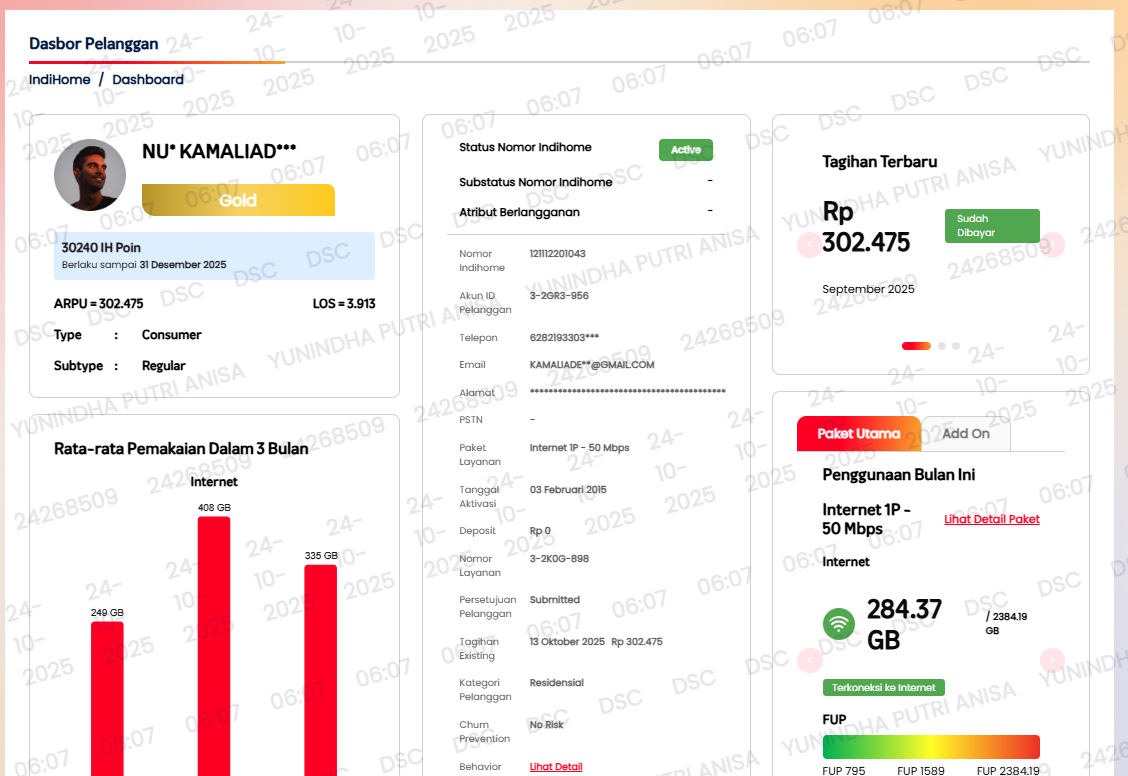Screen dimensions: 1128x776
Task: Click Tagihan Existing date 13 Oktober 2025
Action: coord(567,642)
